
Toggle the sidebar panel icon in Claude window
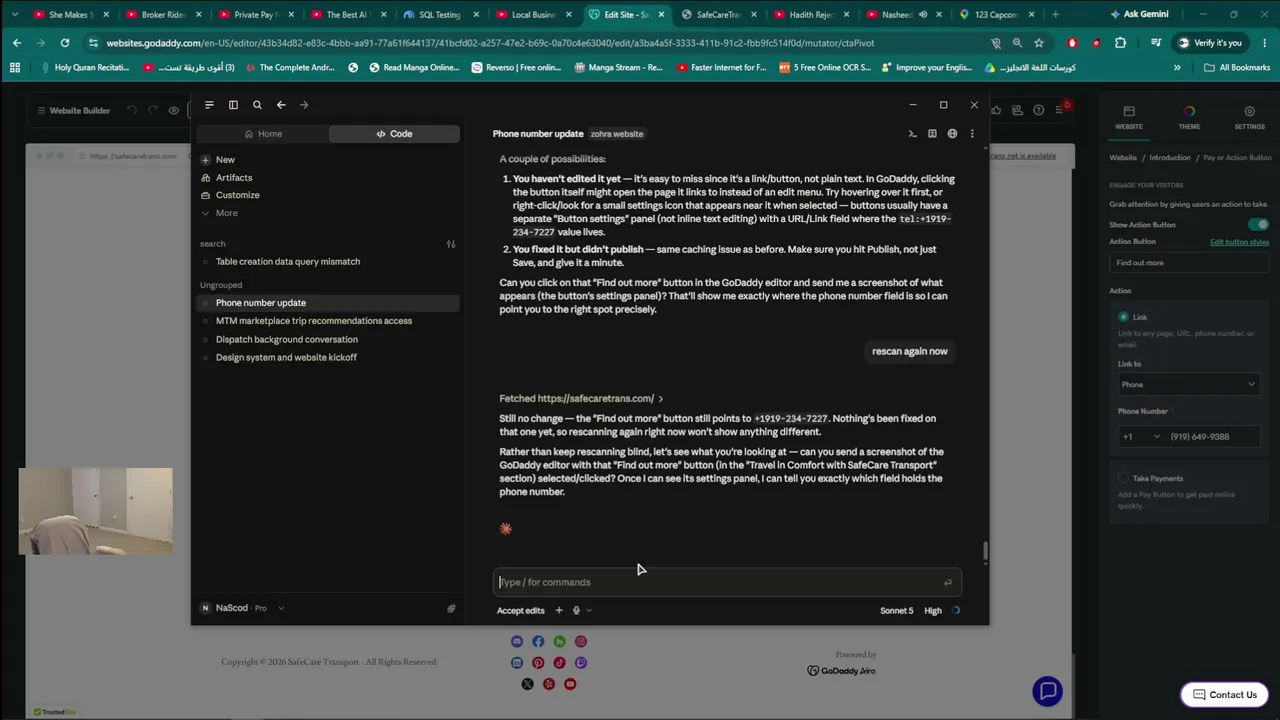pyautogui.click(x=233, y=105)
